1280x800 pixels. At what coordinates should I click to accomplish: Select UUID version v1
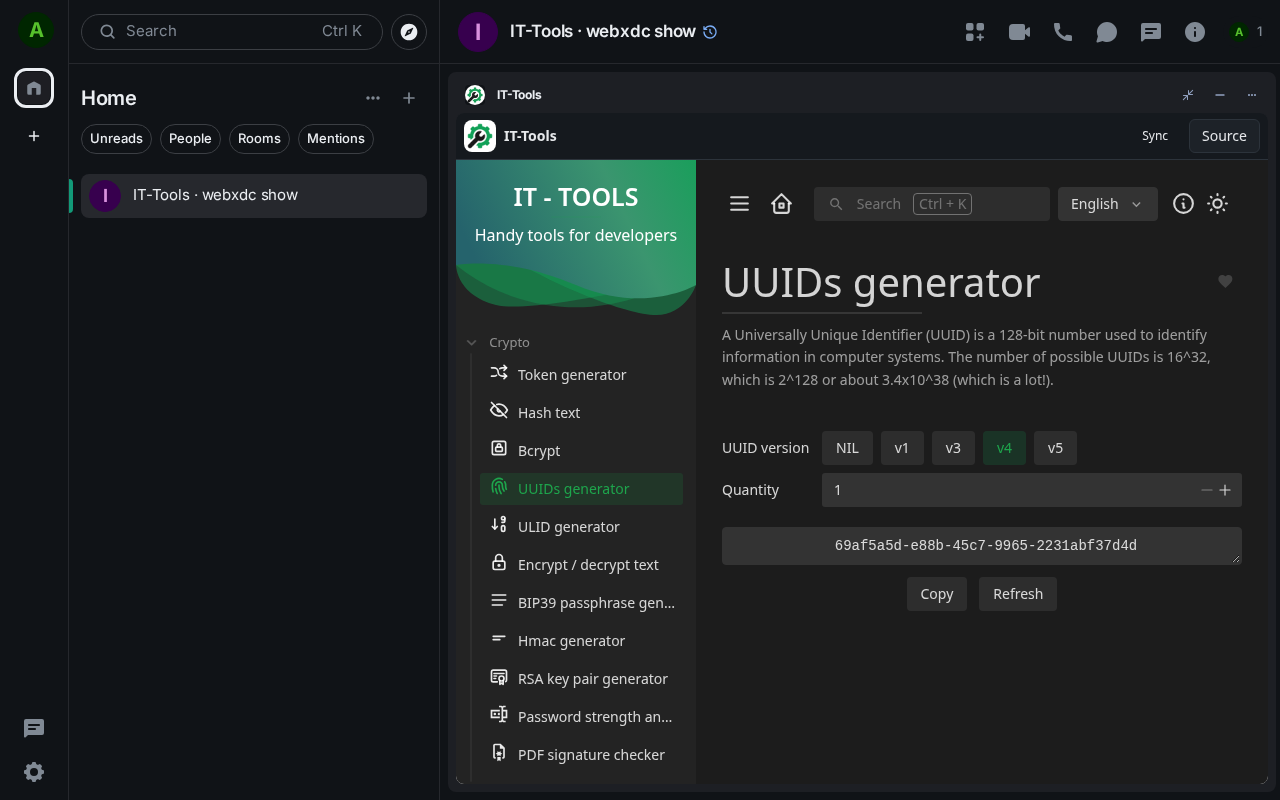coord(902,448)
